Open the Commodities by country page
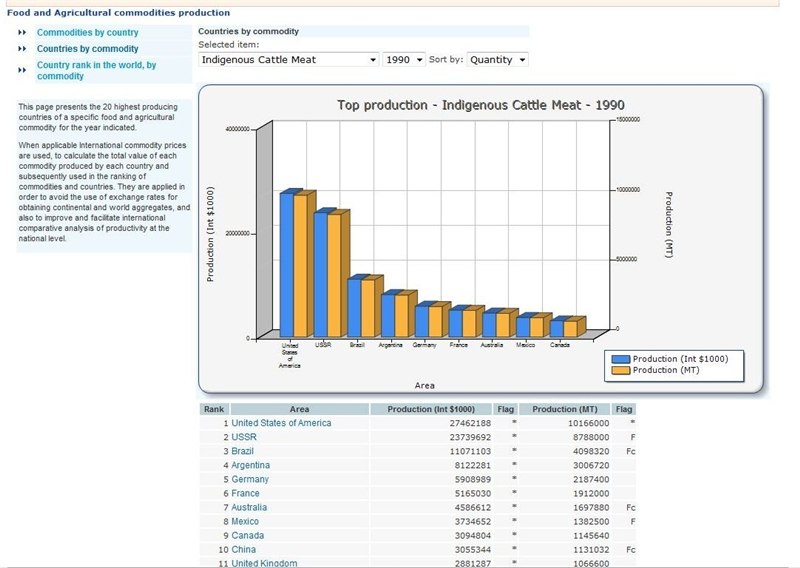 (x=87, y=33)
